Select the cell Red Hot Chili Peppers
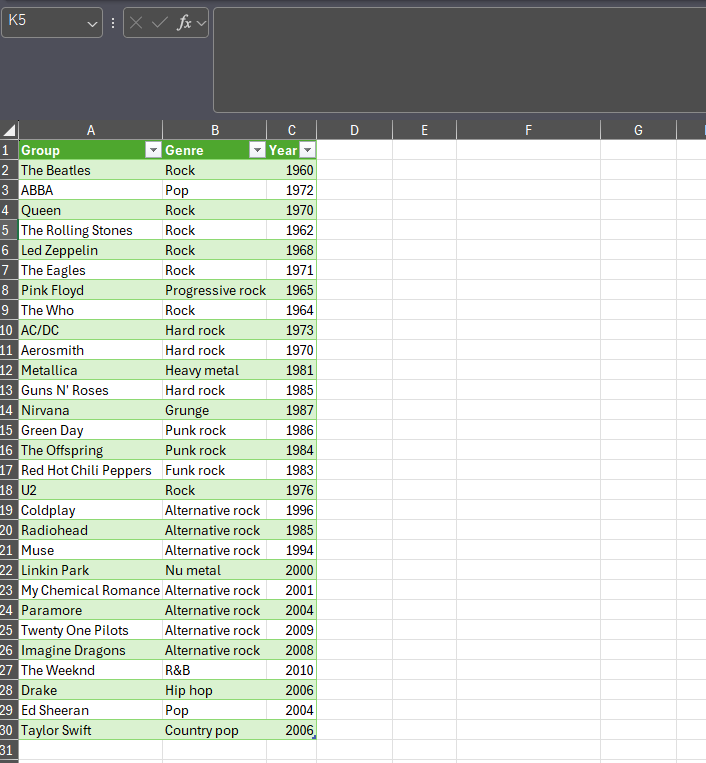This screenshot has width=706, height=763. [91, 470]
